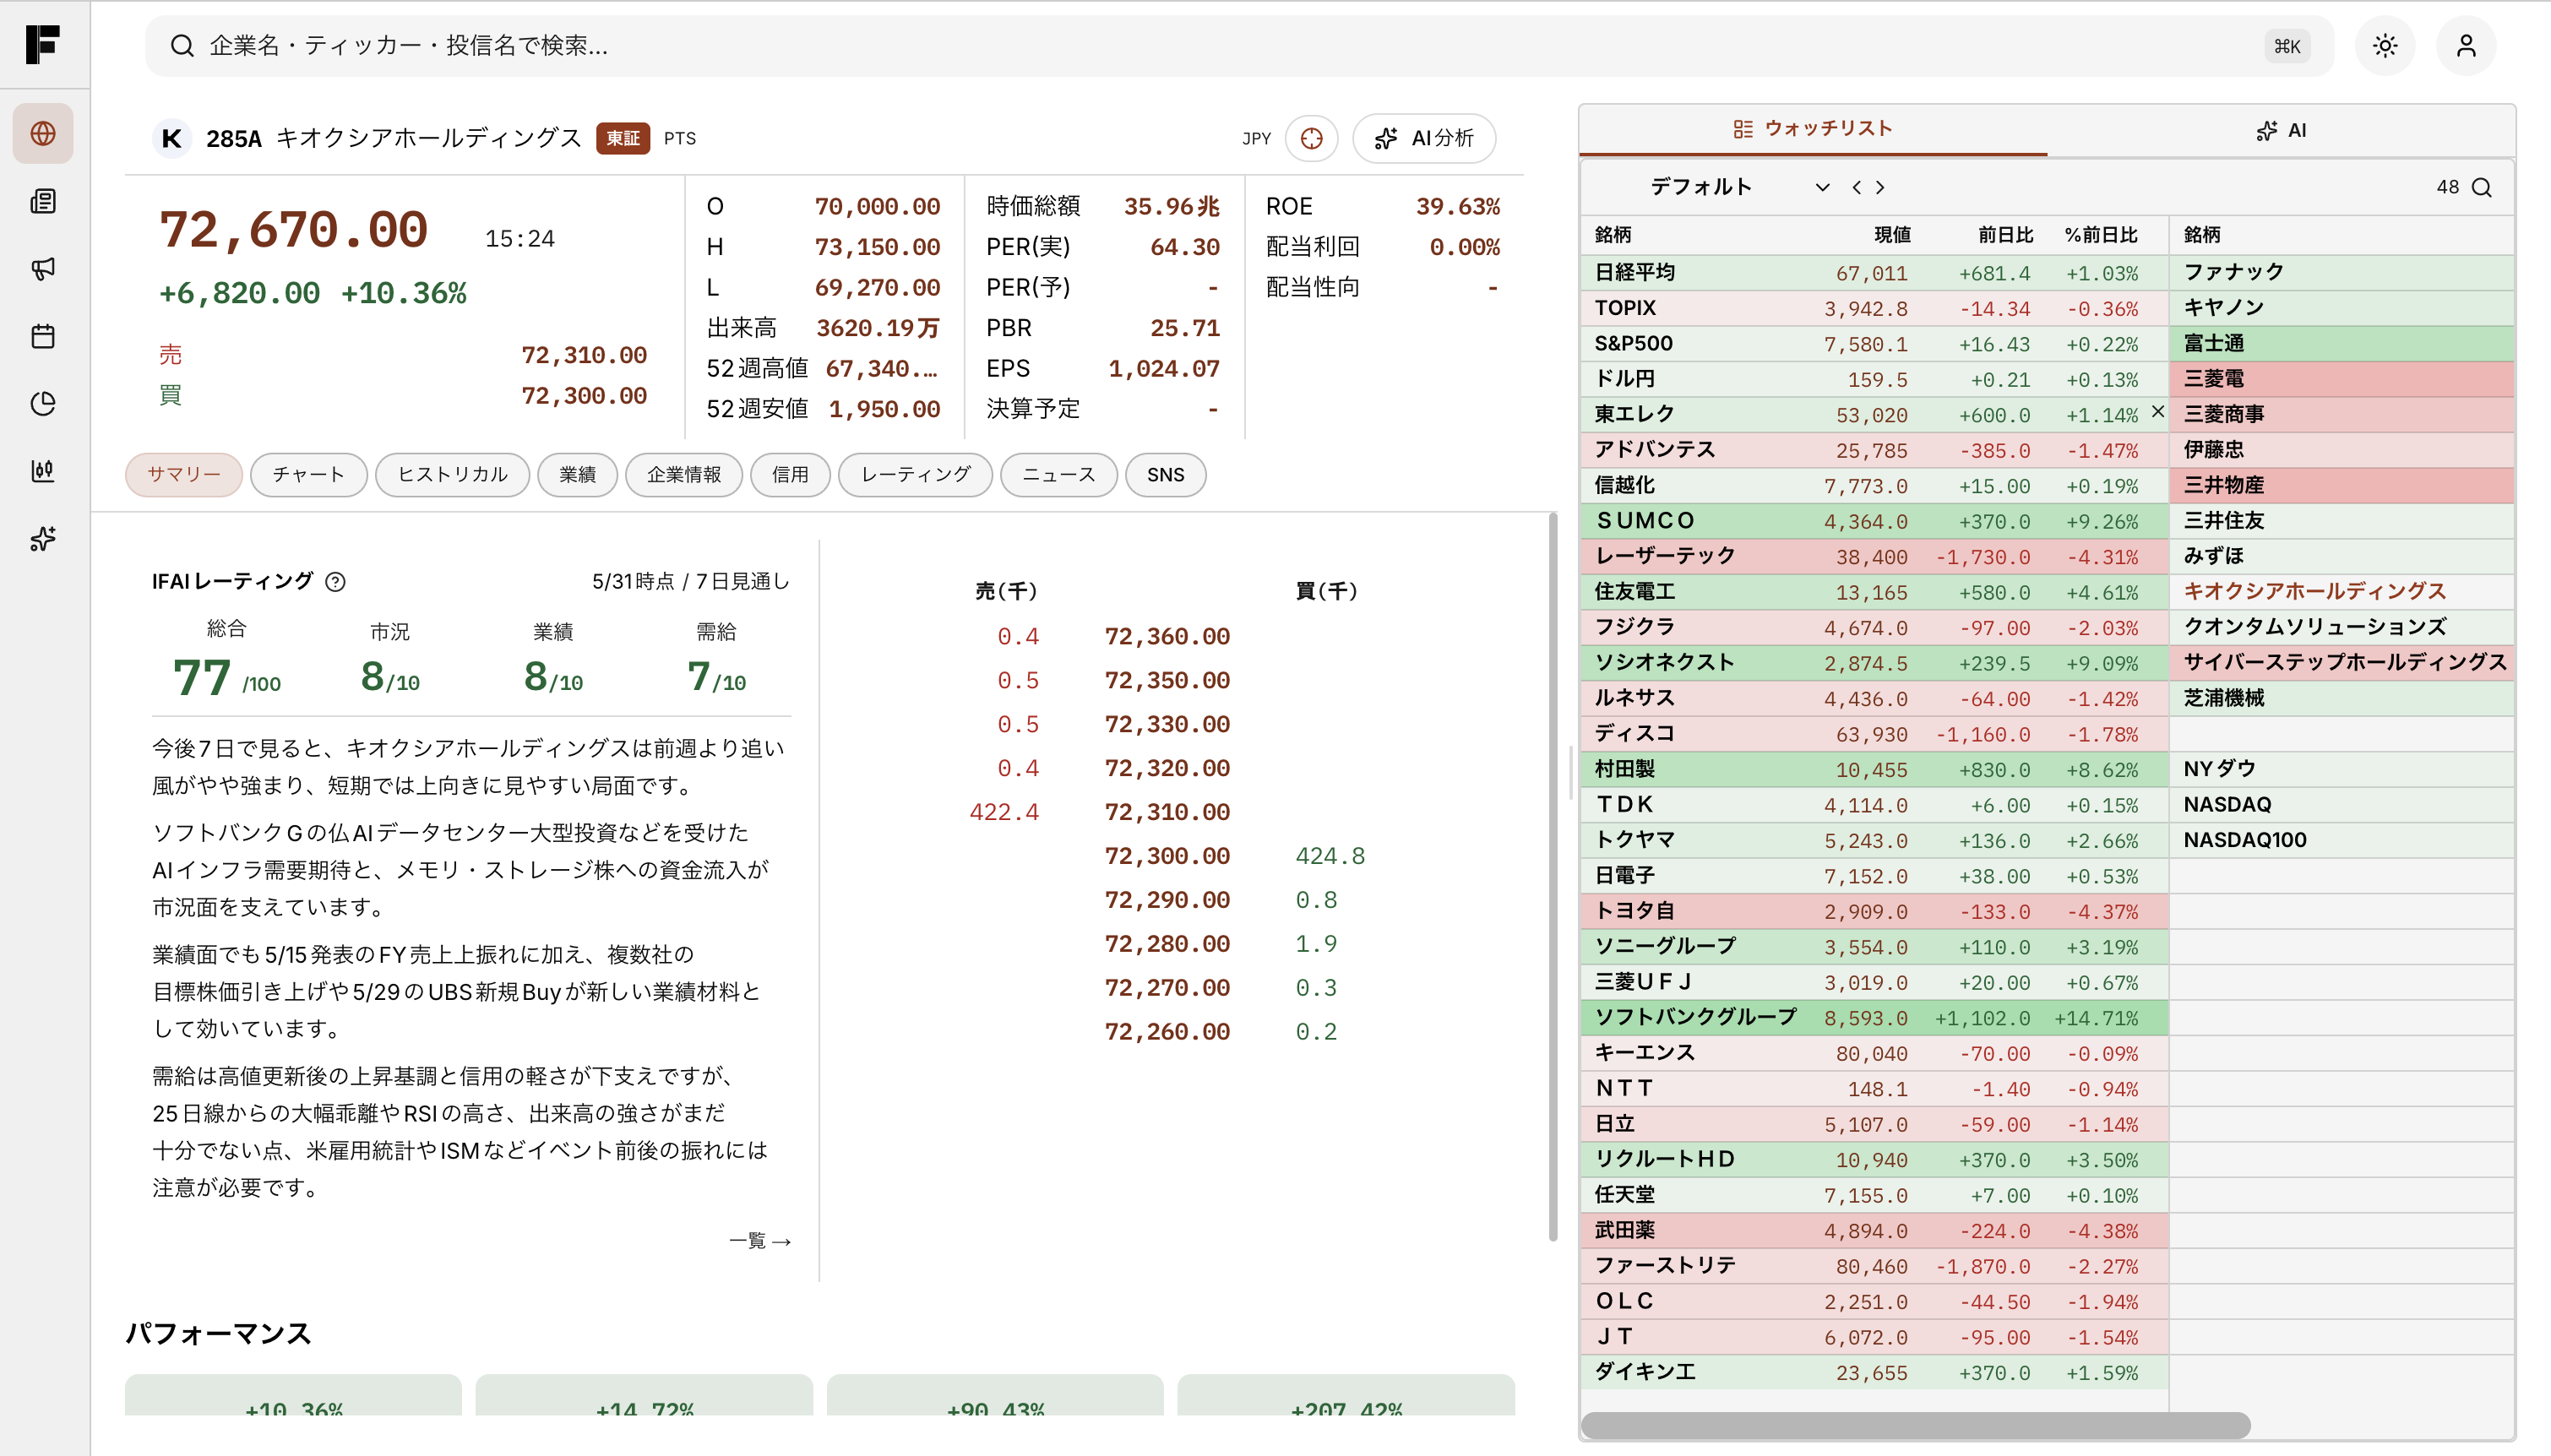Click the IFAI rating help question icon

pyautogui.click(x=336, y=582)
